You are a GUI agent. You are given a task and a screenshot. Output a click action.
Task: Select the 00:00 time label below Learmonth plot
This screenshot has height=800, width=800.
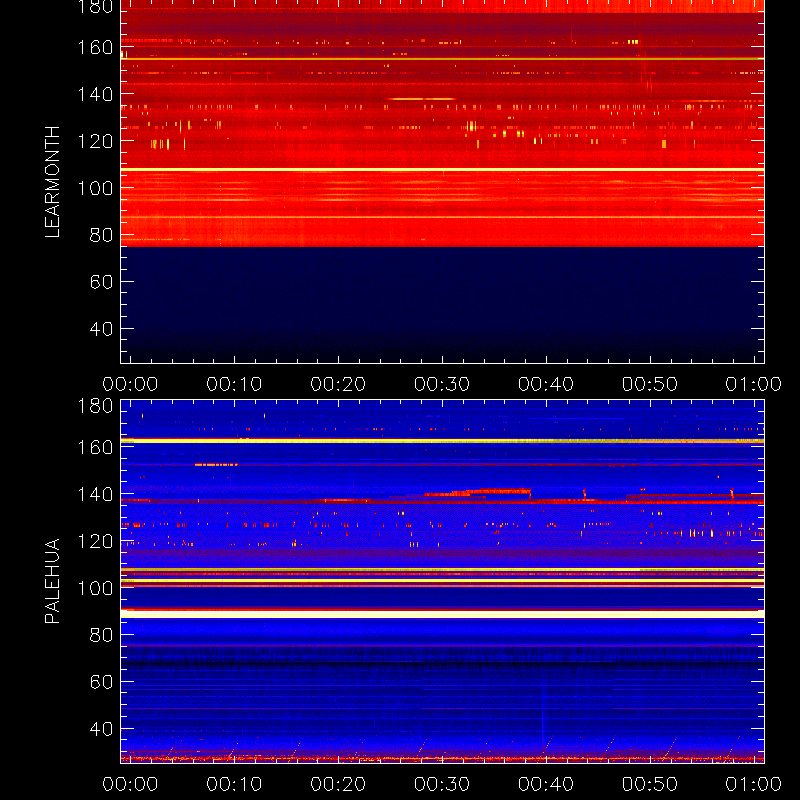click(130, 384)
